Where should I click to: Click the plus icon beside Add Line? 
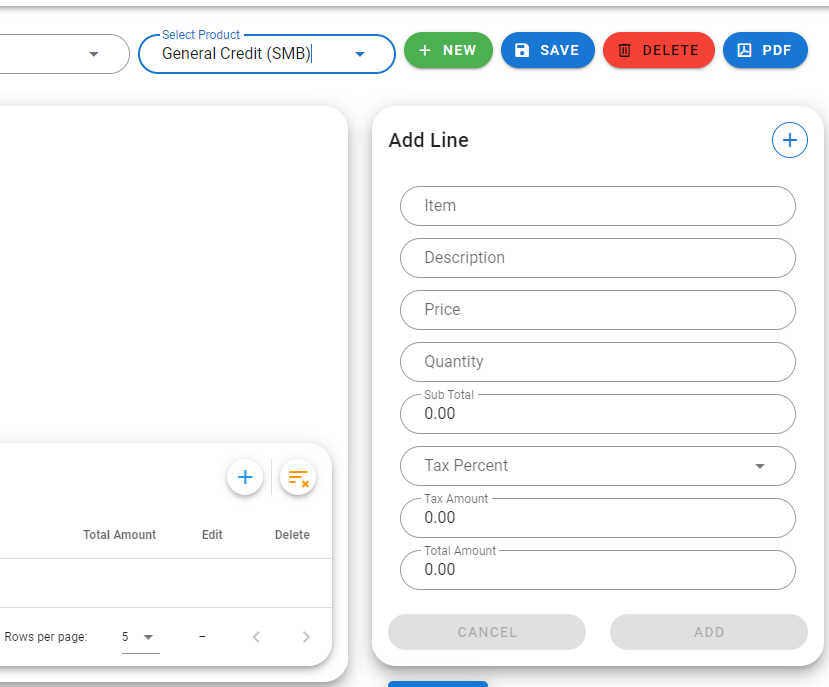click(789, 140)
